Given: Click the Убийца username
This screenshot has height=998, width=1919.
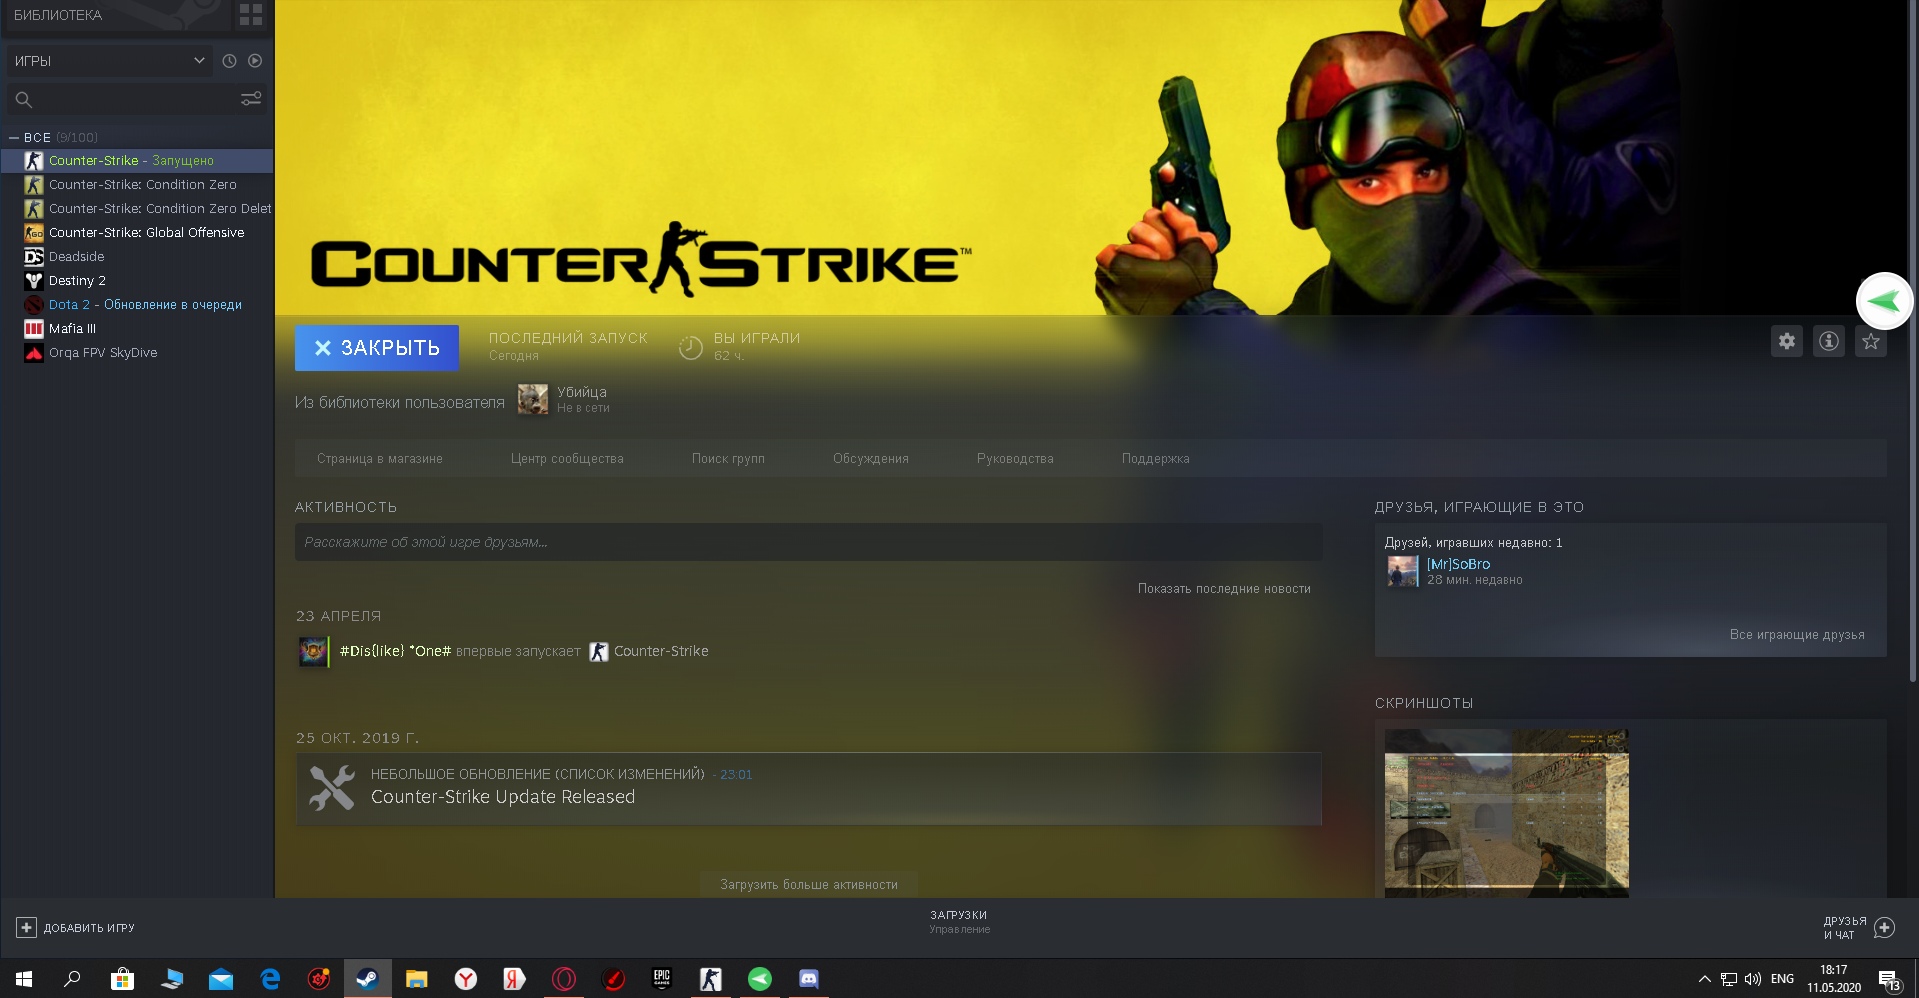Looking at the screenshot, I should click(x=582, y=392).
